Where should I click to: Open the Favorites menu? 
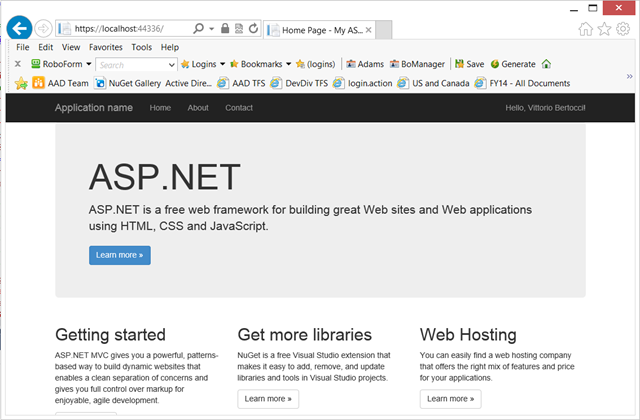coord(106,47)
